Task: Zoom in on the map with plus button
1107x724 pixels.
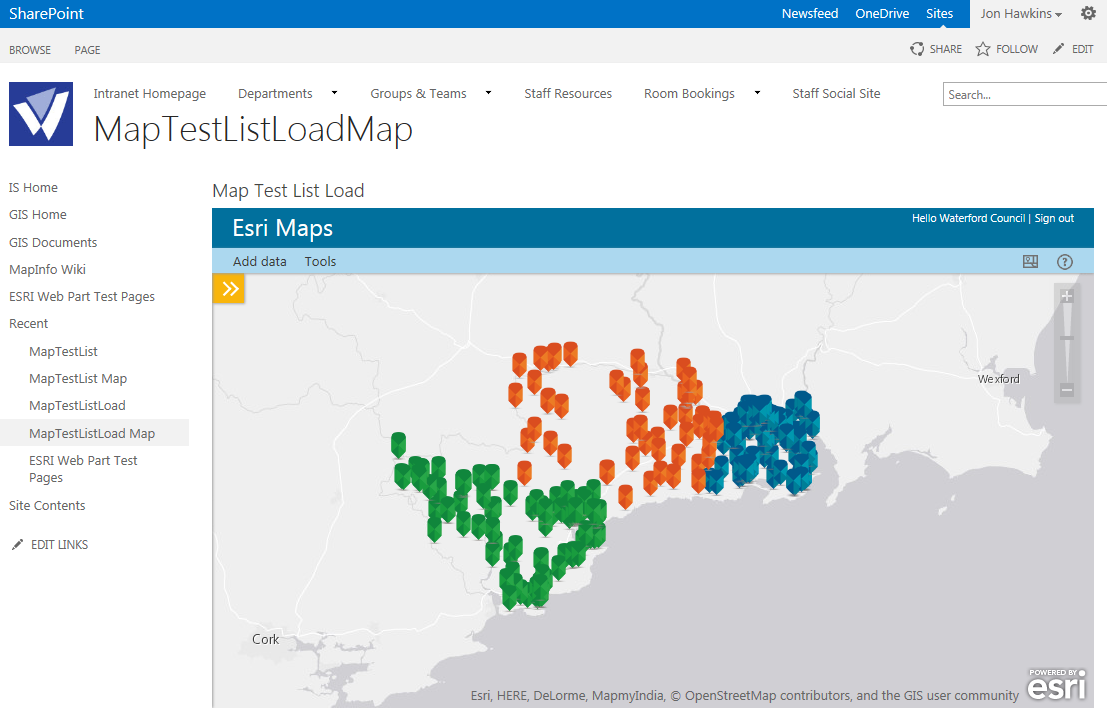Action: click(x=1067, y=296)
